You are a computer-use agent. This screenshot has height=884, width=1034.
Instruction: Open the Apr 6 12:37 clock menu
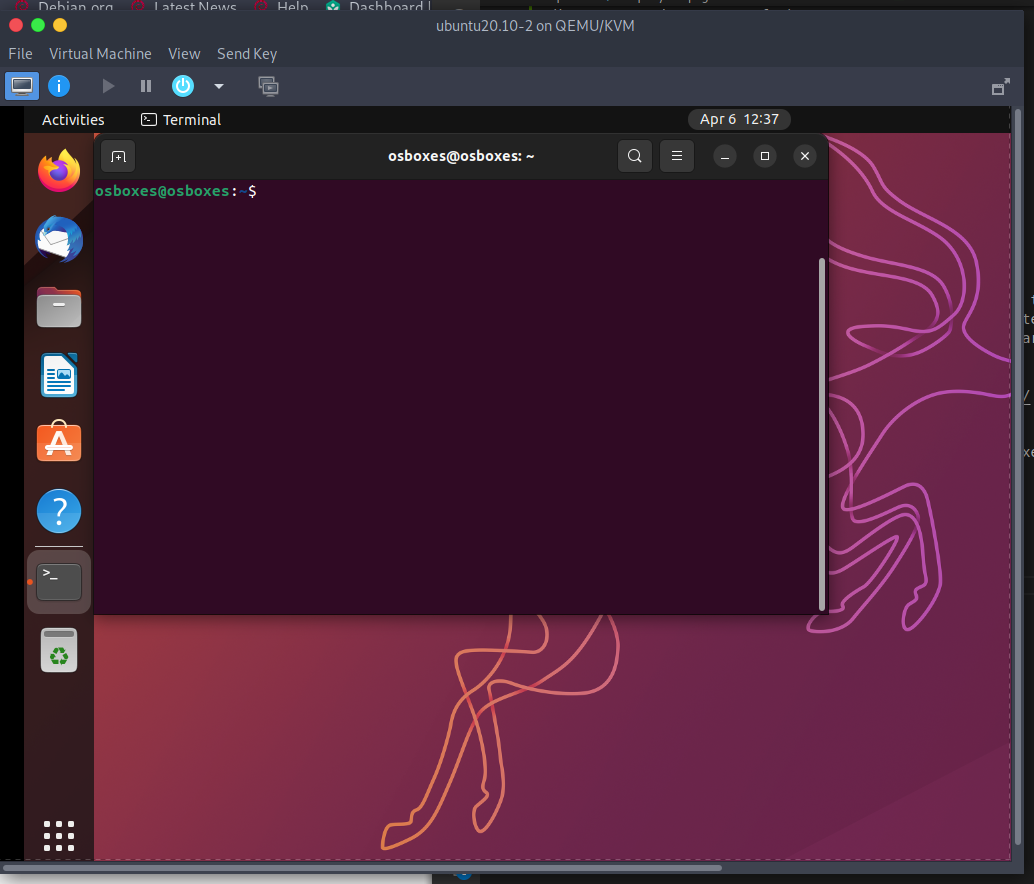pos(739,119)
